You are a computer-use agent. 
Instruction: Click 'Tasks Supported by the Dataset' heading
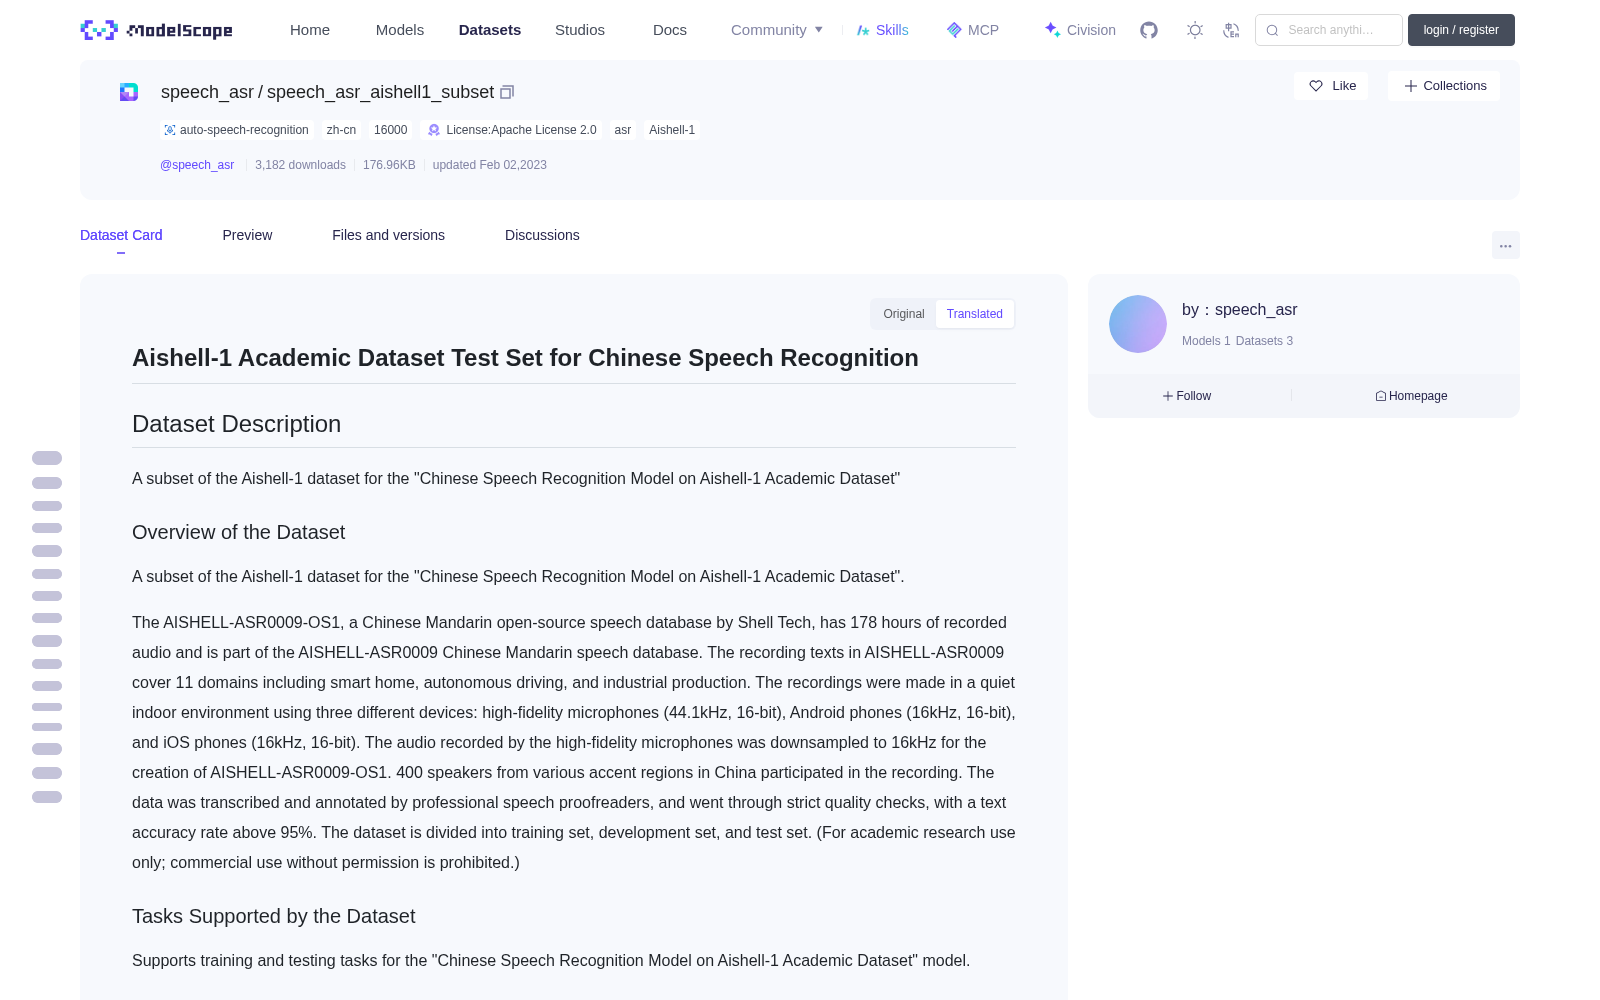point(273,917)
